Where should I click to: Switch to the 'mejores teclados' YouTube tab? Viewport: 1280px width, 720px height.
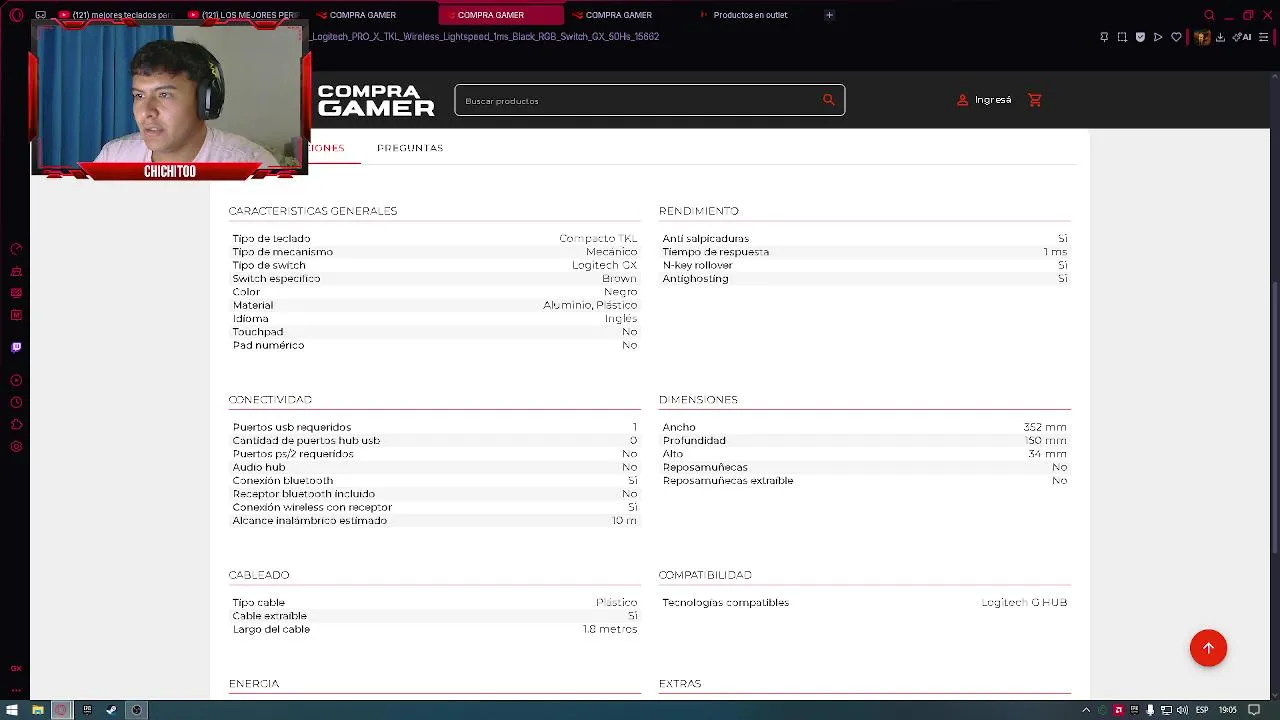pyautogui.click(x=115, y=15)
